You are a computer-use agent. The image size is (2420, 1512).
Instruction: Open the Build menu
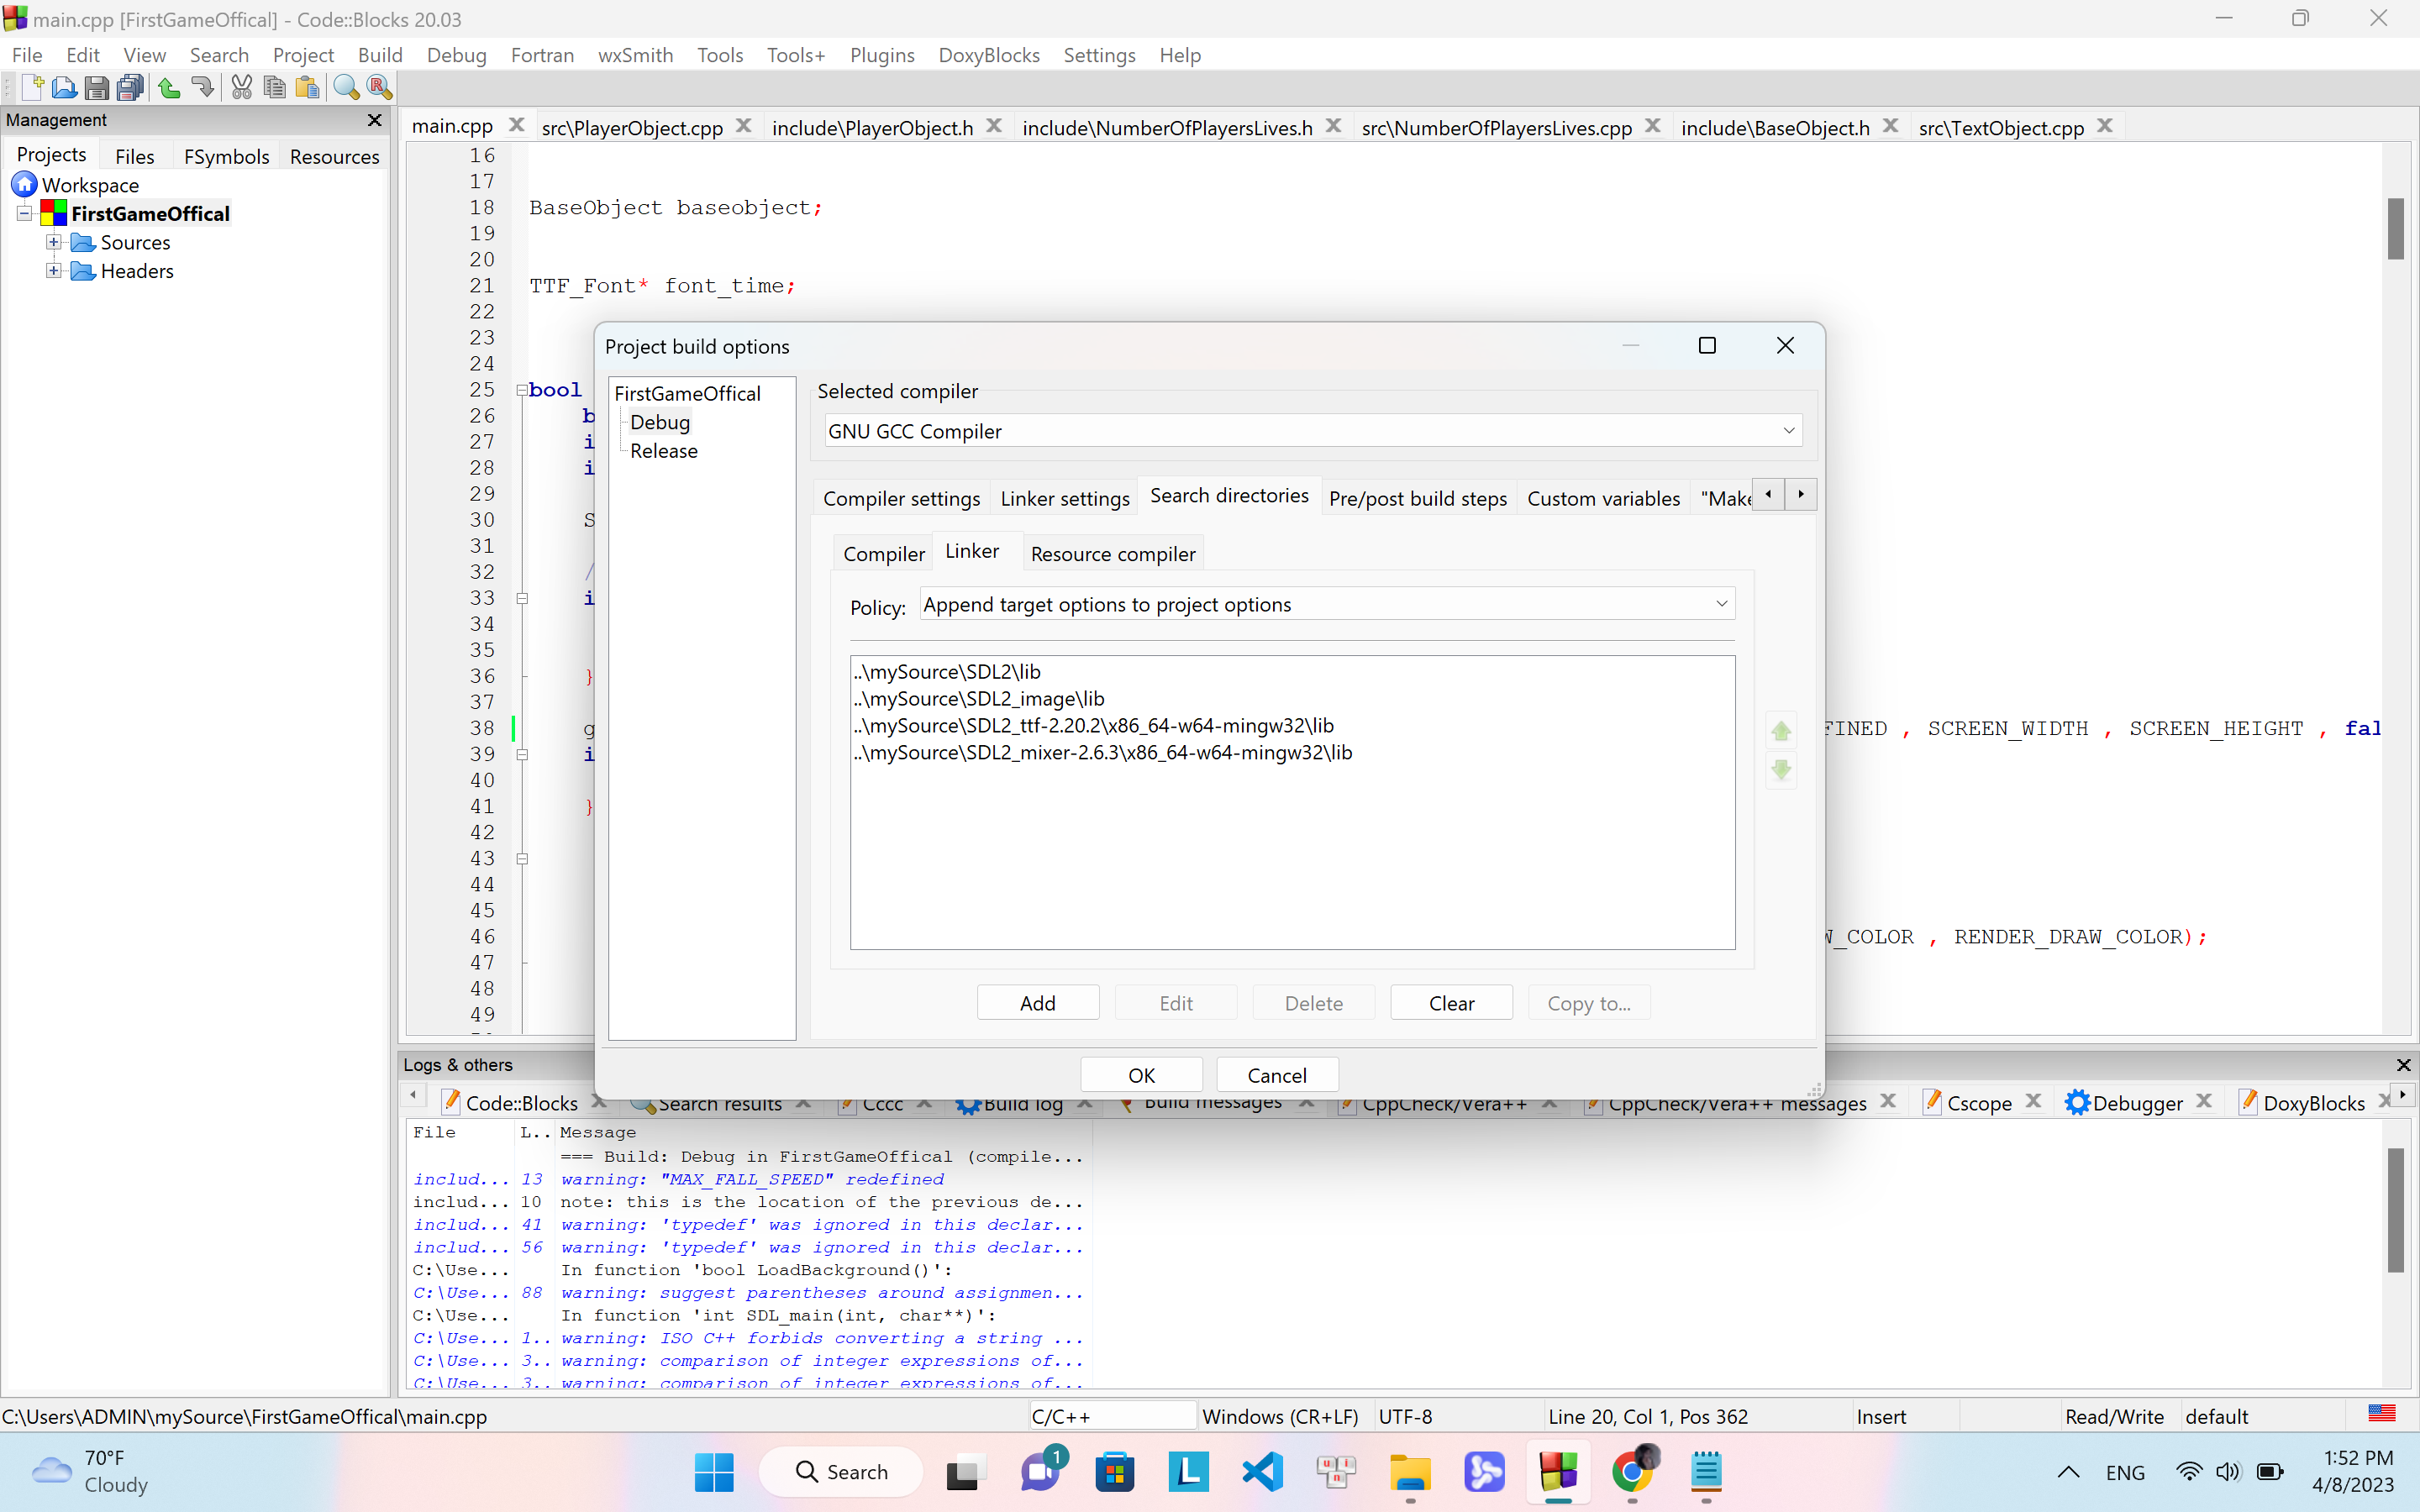380,55
